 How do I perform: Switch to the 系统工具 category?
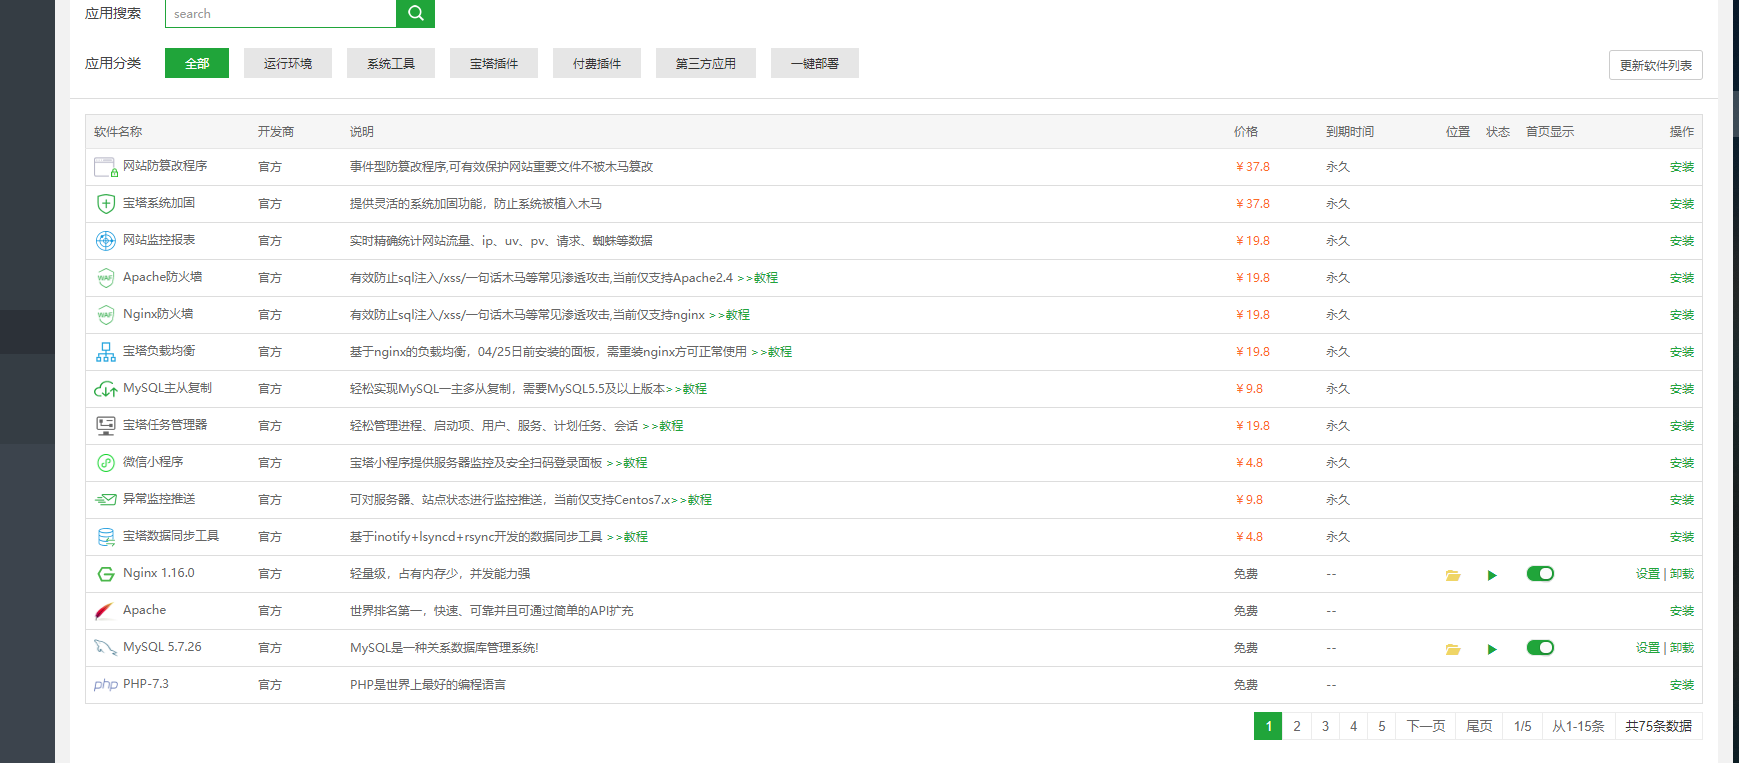(x=391, y=63)
